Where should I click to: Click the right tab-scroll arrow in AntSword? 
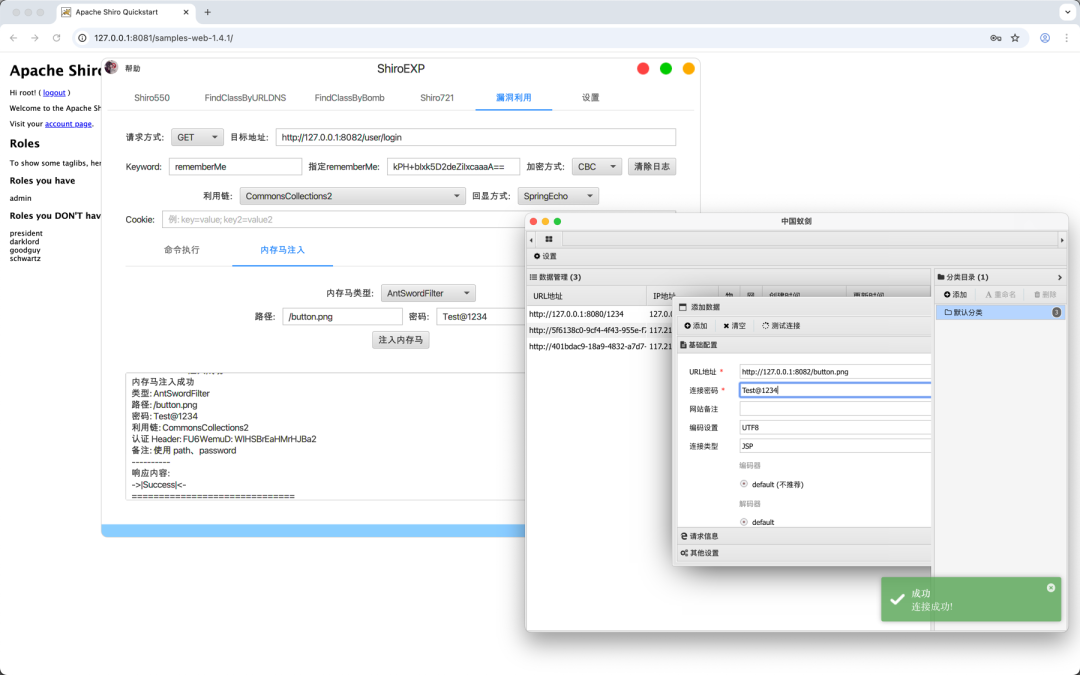pyautogui.click(x=1061, y=240)
